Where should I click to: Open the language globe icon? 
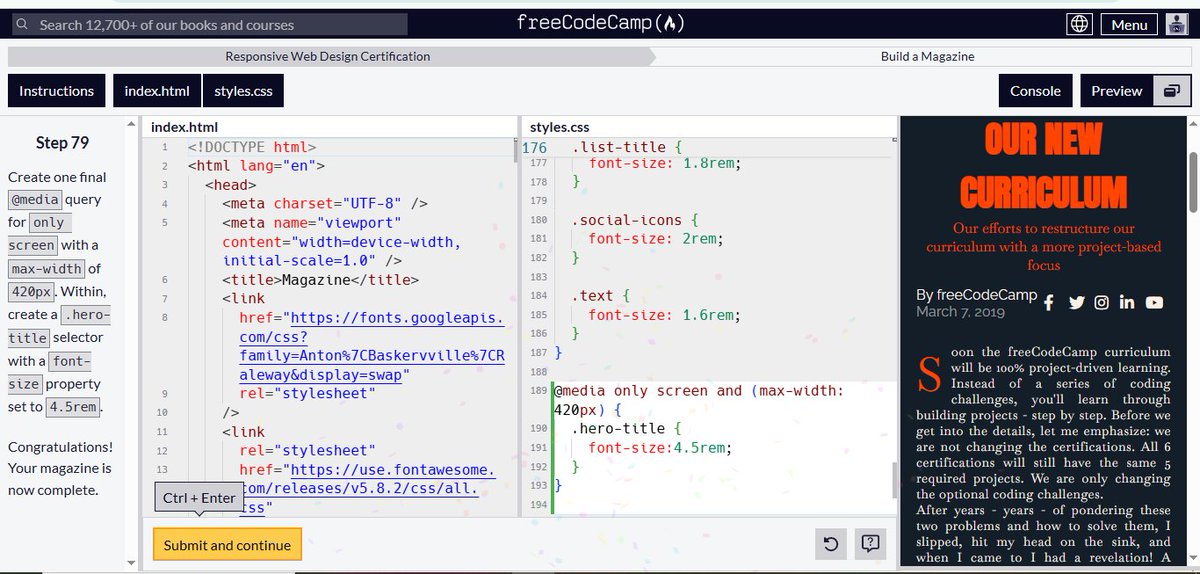[1079, 24]
